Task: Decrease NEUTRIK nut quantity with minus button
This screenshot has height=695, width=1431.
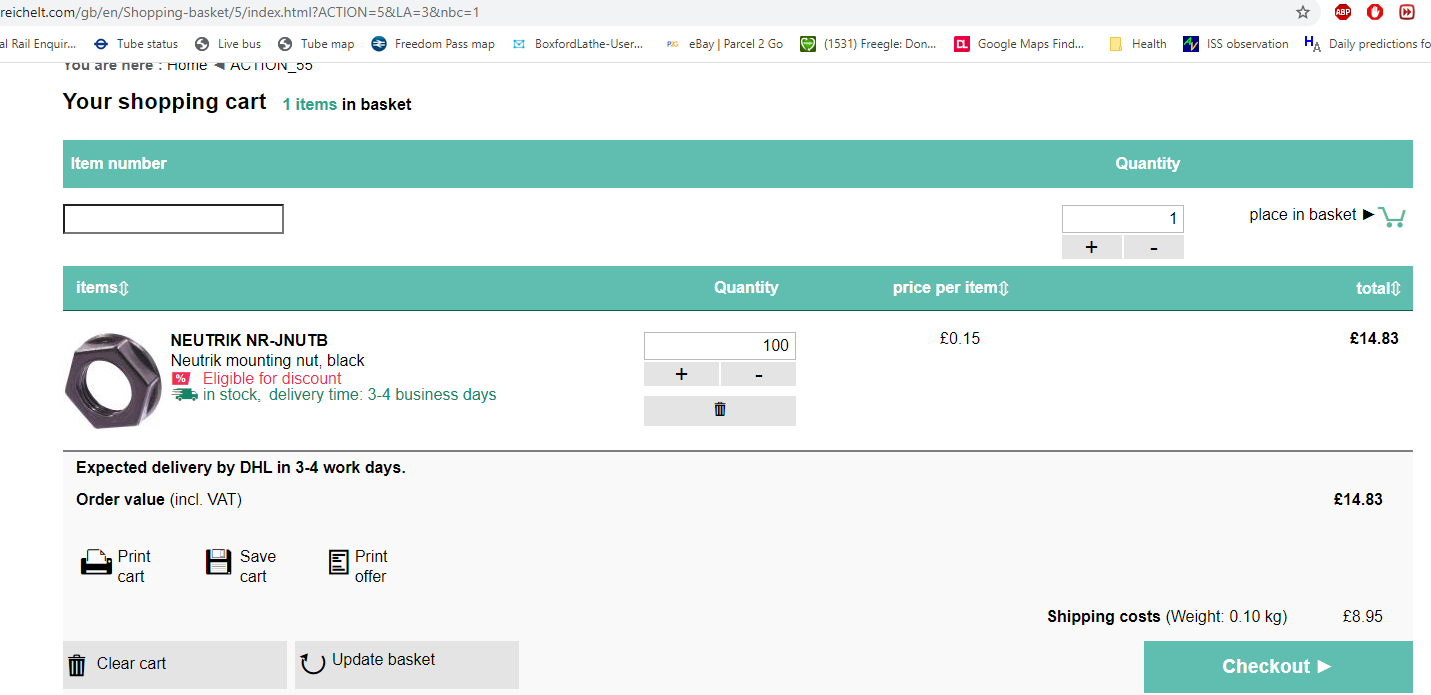Action: tap(758, 374)
